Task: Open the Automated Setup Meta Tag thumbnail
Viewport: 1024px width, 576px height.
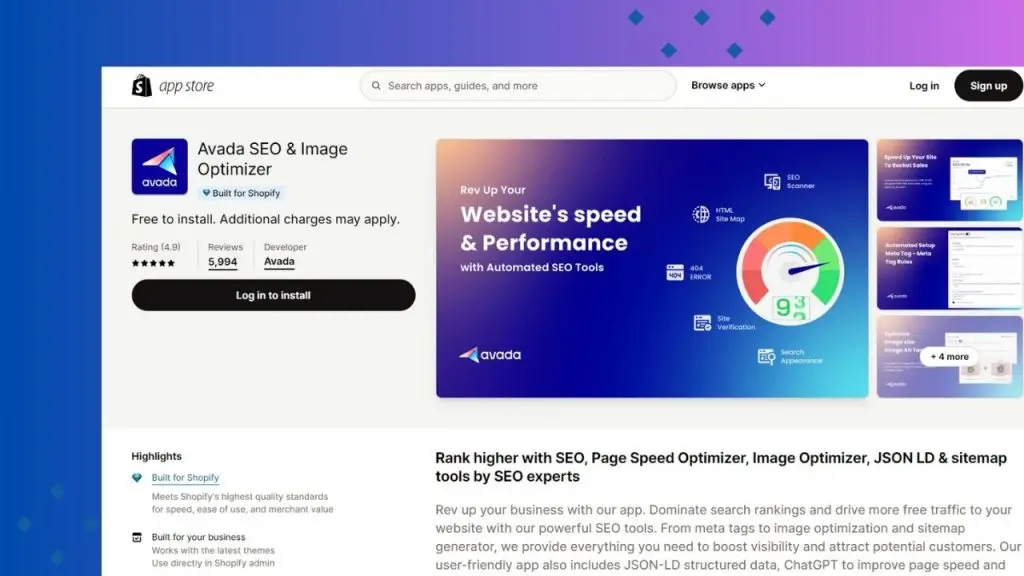Action: [x=950, y=268]
